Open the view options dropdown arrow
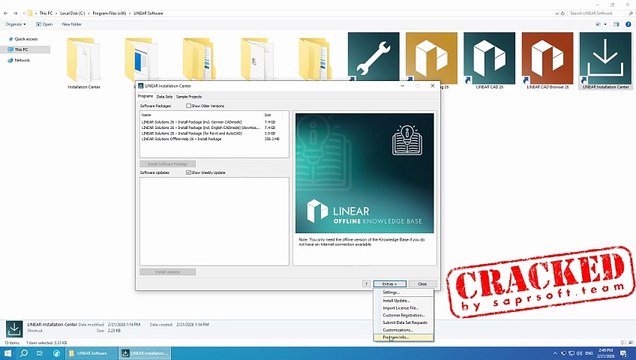Image resolution: width=636 pixels, height=360 pixels. [605, 24]
